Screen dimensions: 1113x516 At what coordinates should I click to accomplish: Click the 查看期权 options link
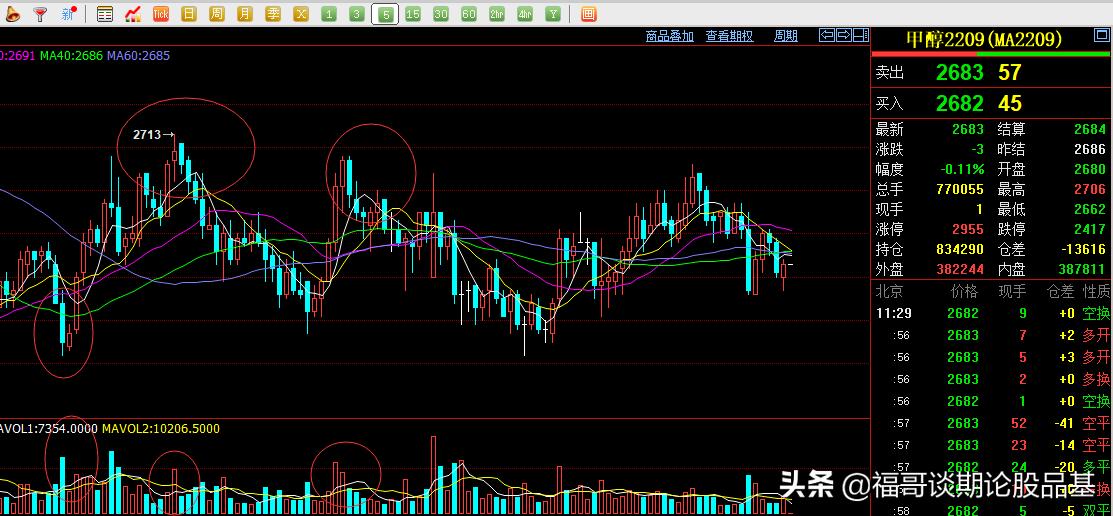(x=729, y=36)
